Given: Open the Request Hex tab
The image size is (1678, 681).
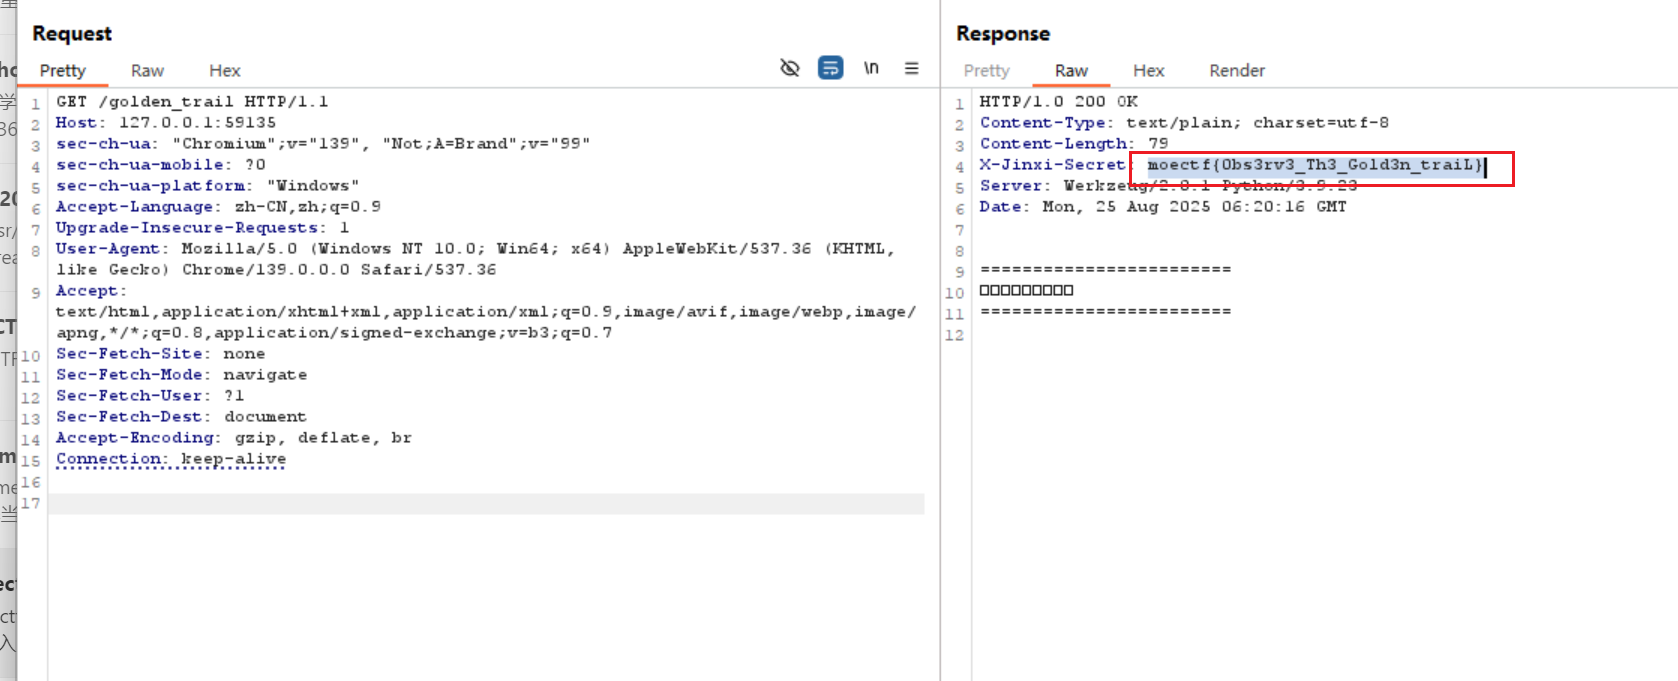Looking at the screenshot, I should click(x=224, y=70).
